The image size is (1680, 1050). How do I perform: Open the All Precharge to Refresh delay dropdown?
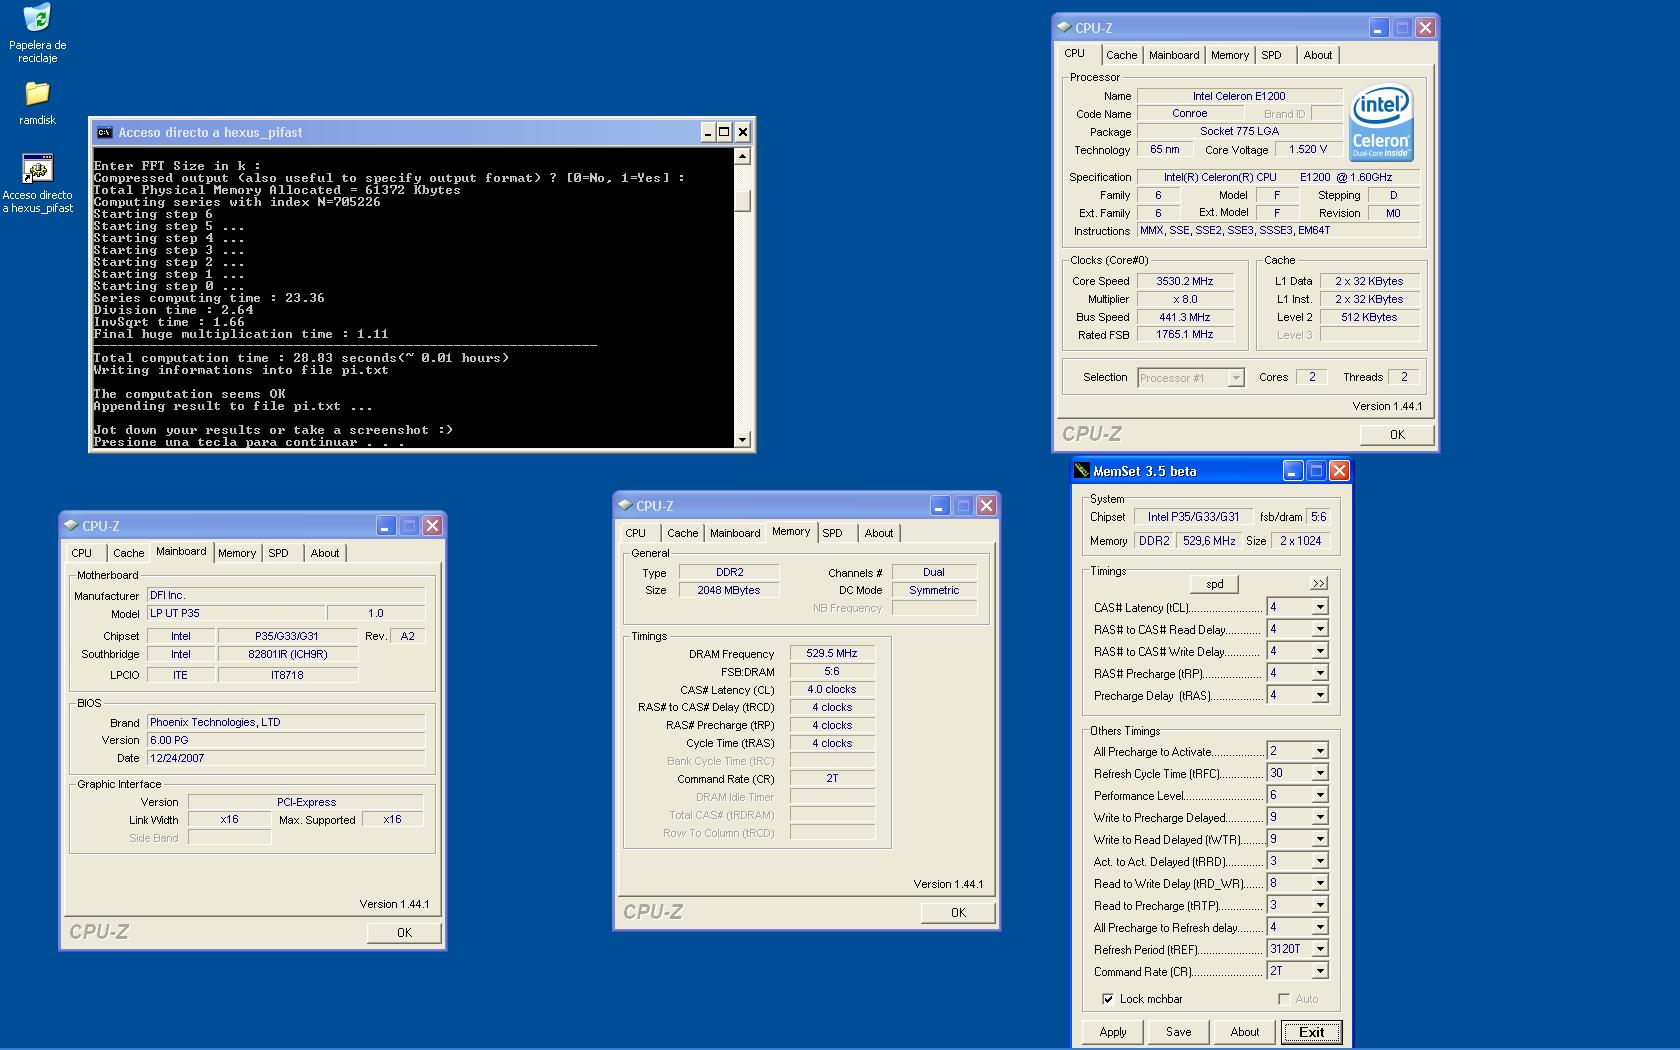(1319, 927)
